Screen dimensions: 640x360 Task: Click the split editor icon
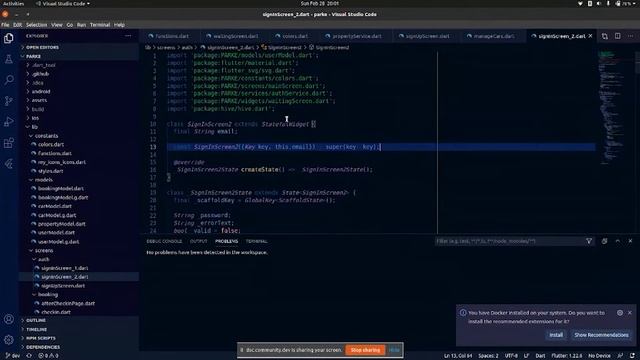(618, 36)
